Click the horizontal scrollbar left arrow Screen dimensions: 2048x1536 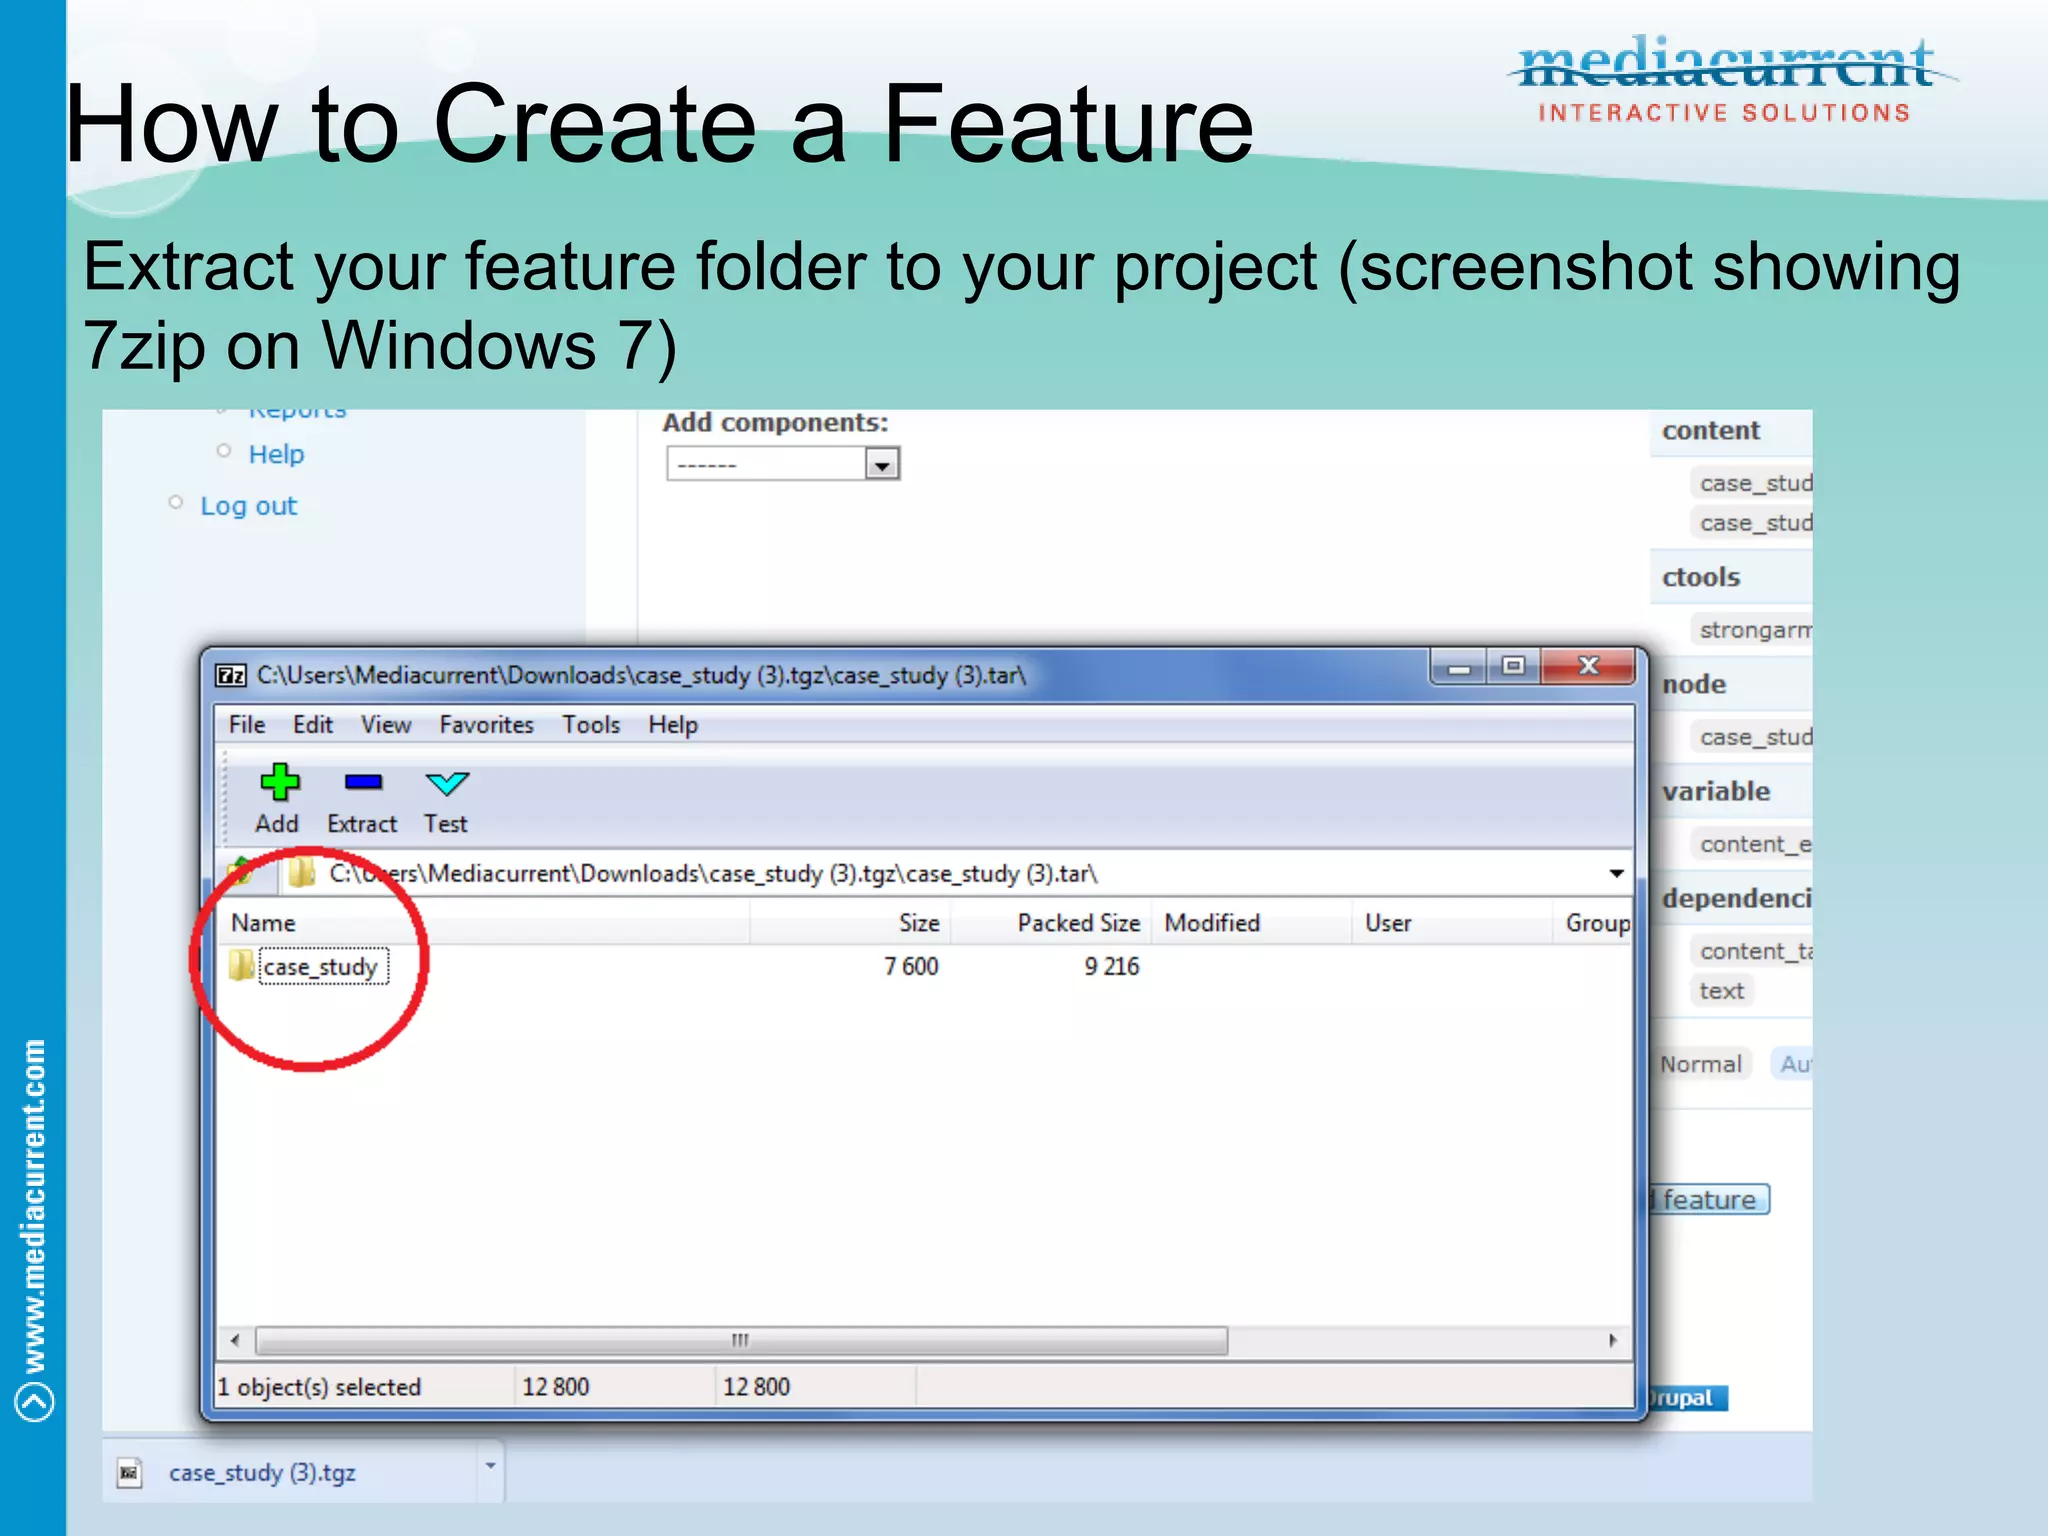(235, 1340)
